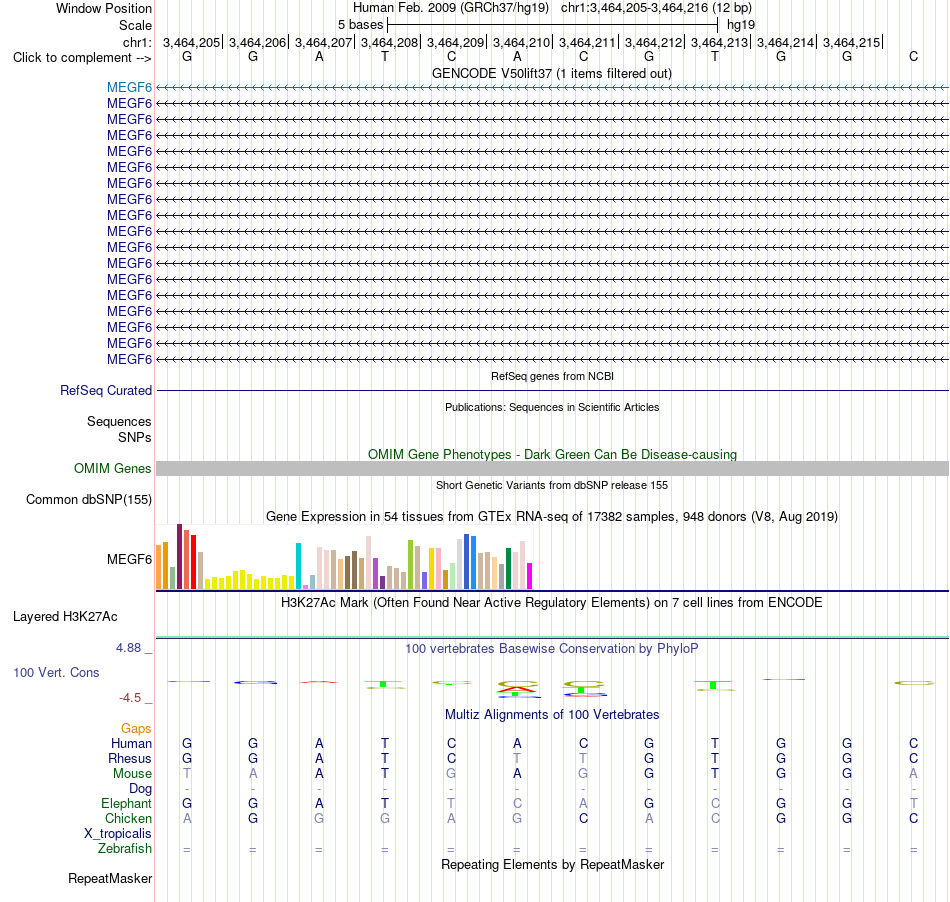Click the GTEx 'Gene Expression in 54 tissues' title
Image resolution: width=950 pixels, height=902 pixels.
(552, 517)
